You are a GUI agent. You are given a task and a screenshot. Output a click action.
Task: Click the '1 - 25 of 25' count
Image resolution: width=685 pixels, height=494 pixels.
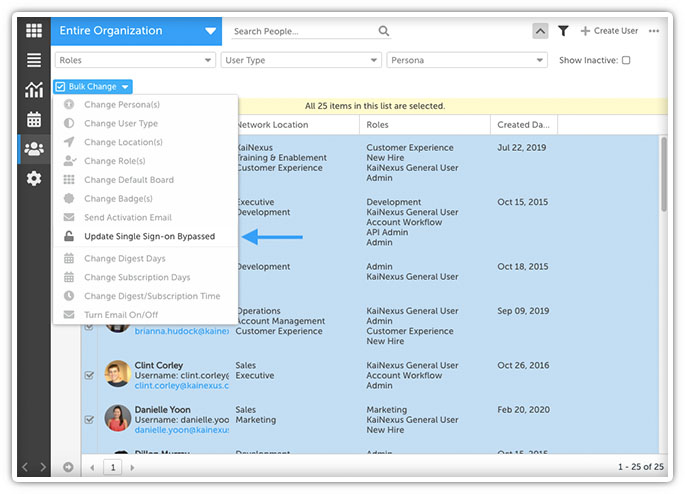click(640, 467)
